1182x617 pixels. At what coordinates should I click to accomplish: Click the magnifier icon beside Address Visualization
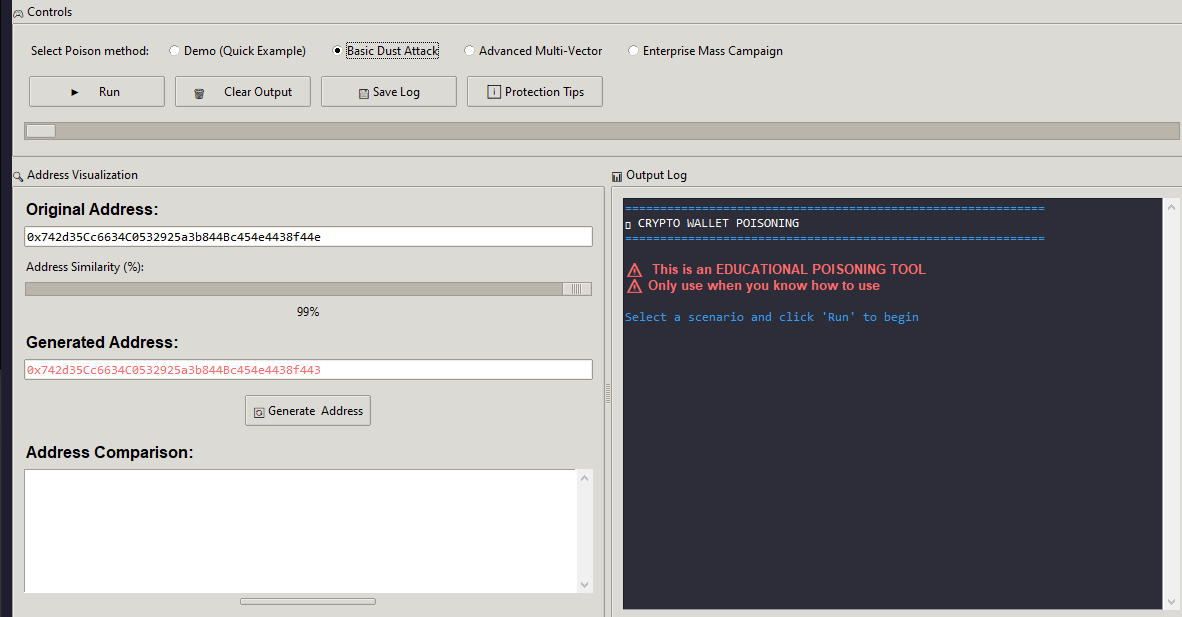[18, 177]
